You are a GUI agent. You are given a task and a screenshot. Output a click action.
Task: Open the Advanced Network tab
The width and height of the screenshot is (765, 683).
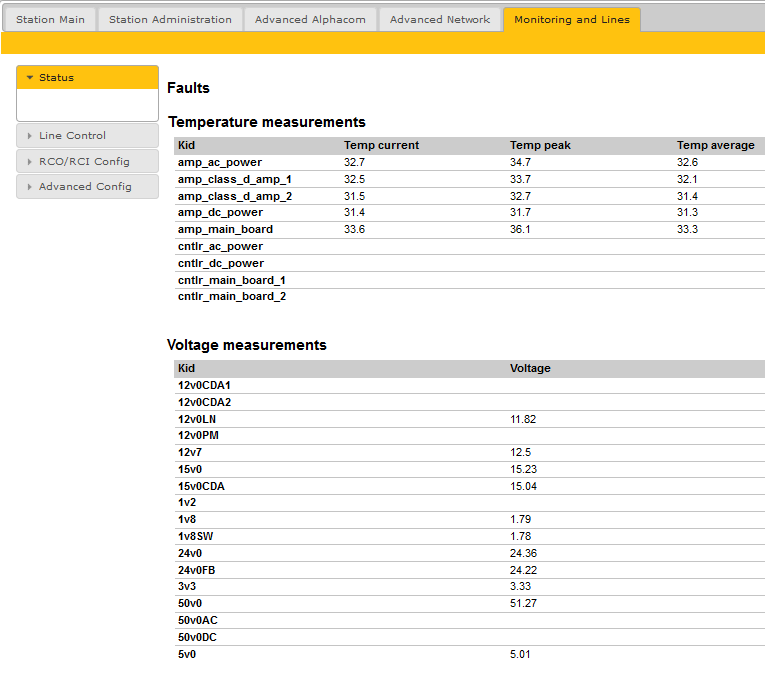pos(440,19)
